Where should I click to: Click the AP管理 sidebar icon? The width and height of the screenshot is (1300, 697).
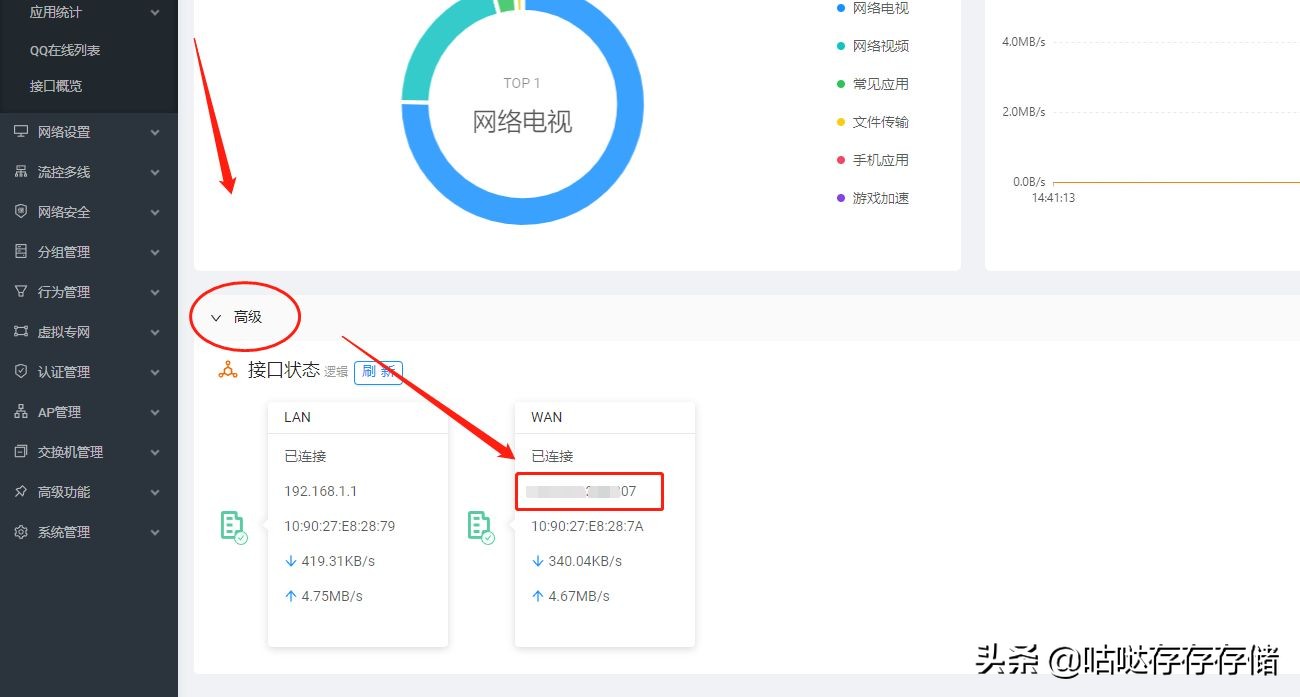22,411
